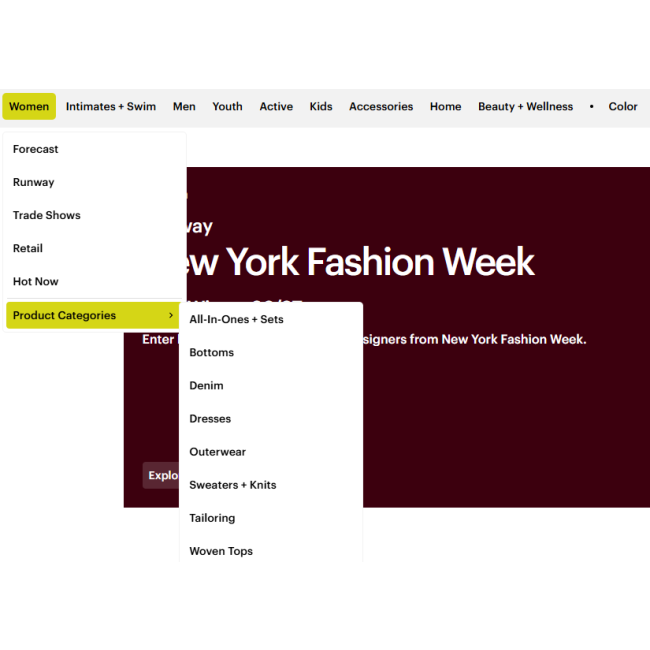Viewport: 650px width, 650px height.
Task: Pick Dresses from the submenu
Action: click(x=271, y=419)
